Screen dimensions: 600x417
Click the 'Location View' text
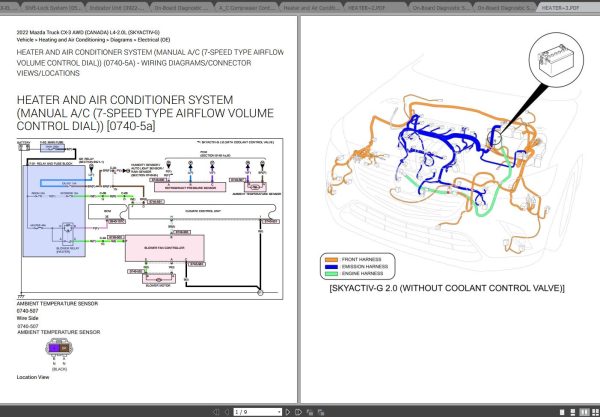click(33, 377)
